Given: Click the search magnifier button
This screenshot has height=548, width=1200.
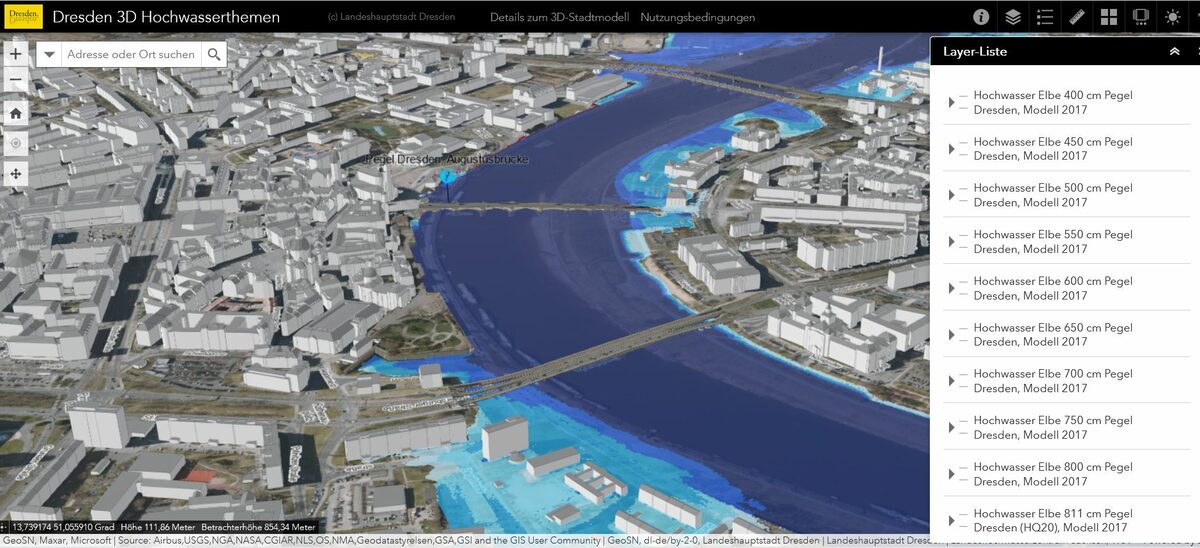Looking at the screenshot, I should click(214, 54).
